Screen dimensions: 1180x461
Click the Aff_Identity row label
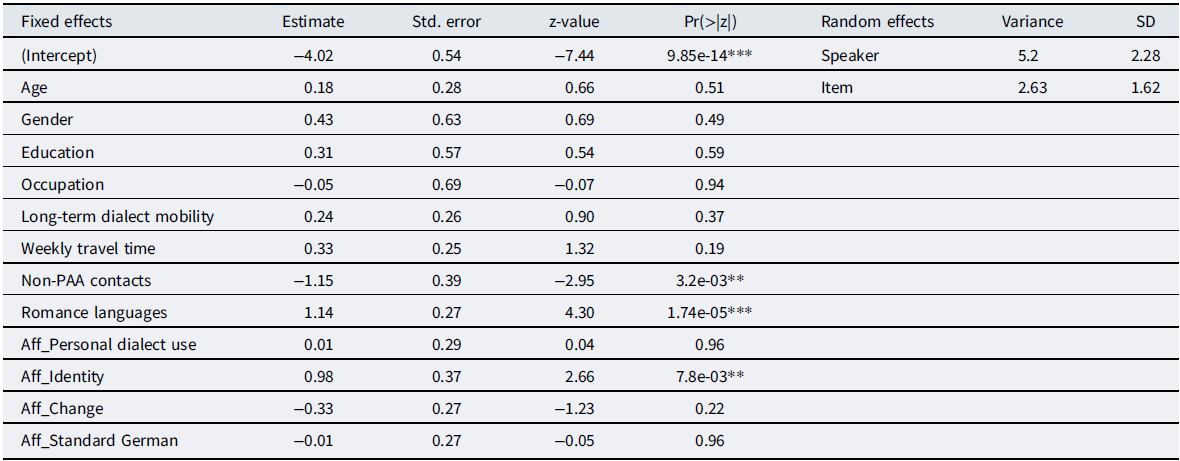(x=62, y=376)
